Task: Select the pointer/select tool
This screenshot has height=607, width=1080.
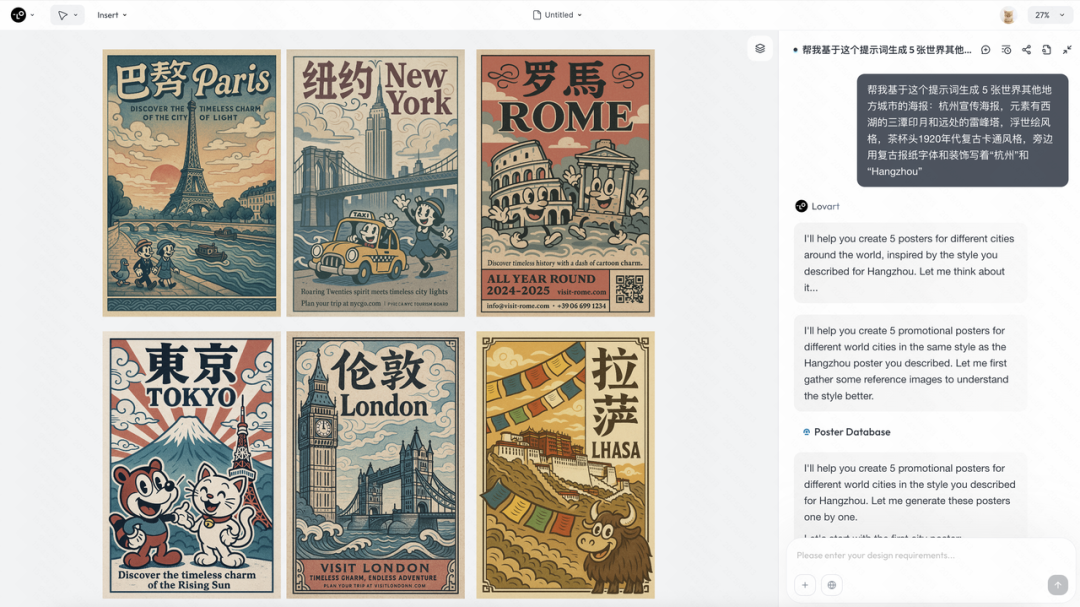Action: [63, 15]
